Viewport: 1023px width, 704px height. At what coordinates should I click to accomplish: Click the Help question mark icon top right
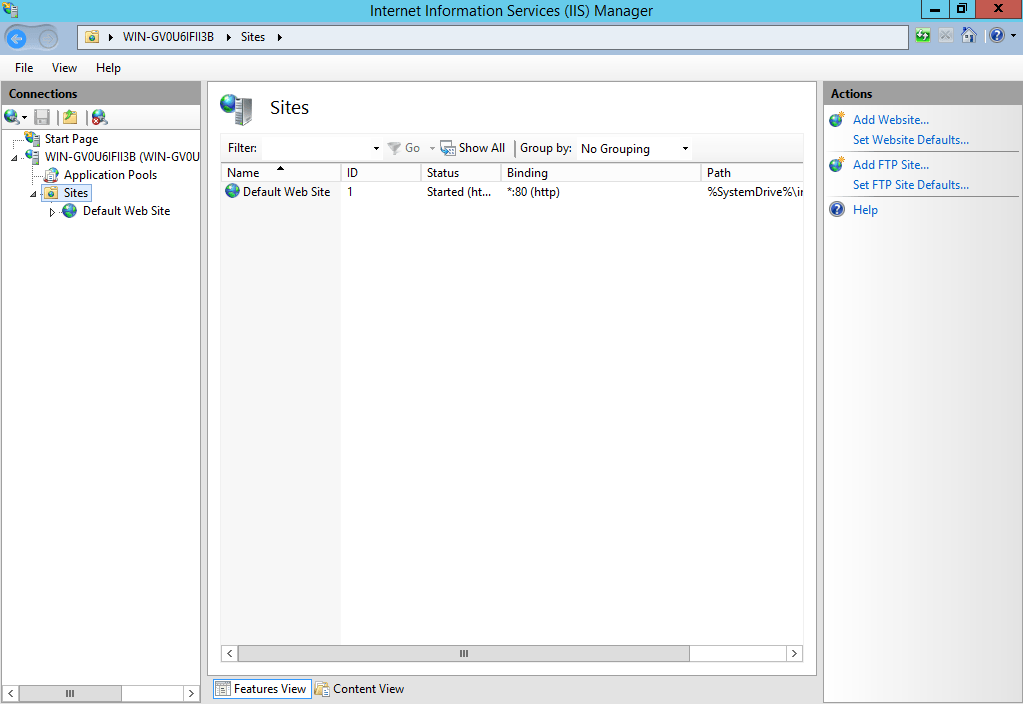(996, 35)
